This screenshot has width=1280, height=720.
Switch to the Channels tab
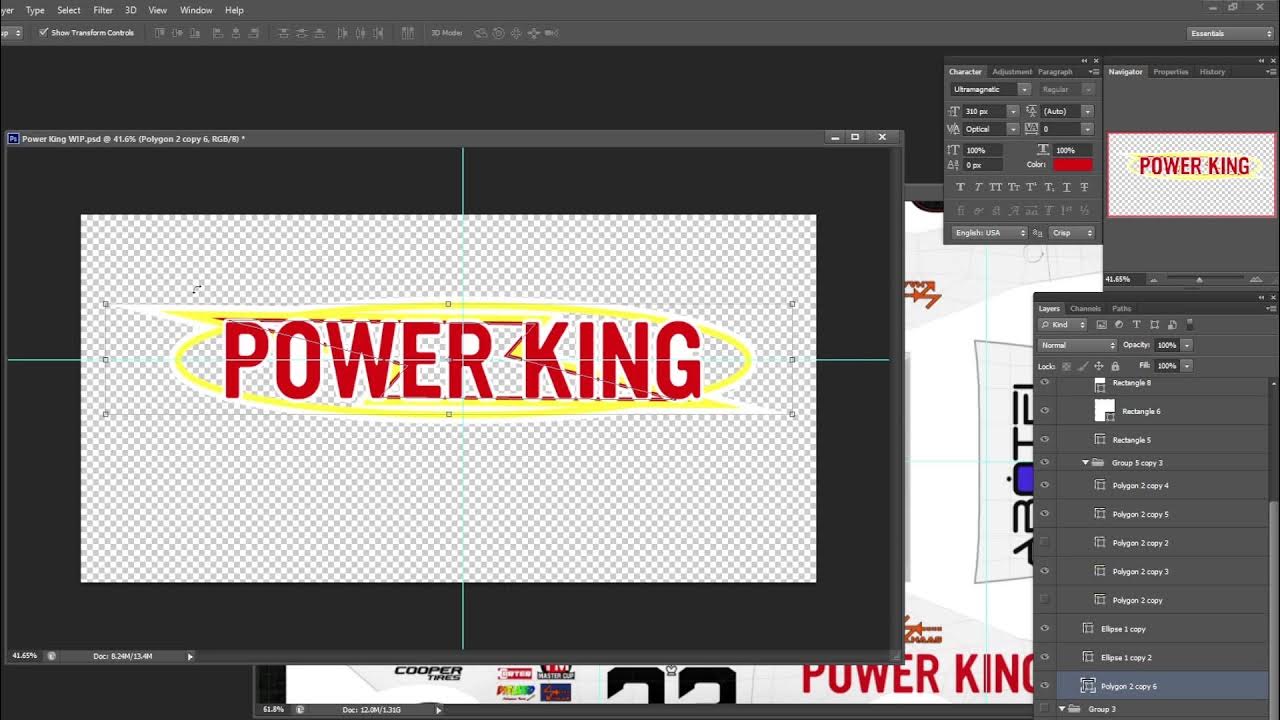1085,308
